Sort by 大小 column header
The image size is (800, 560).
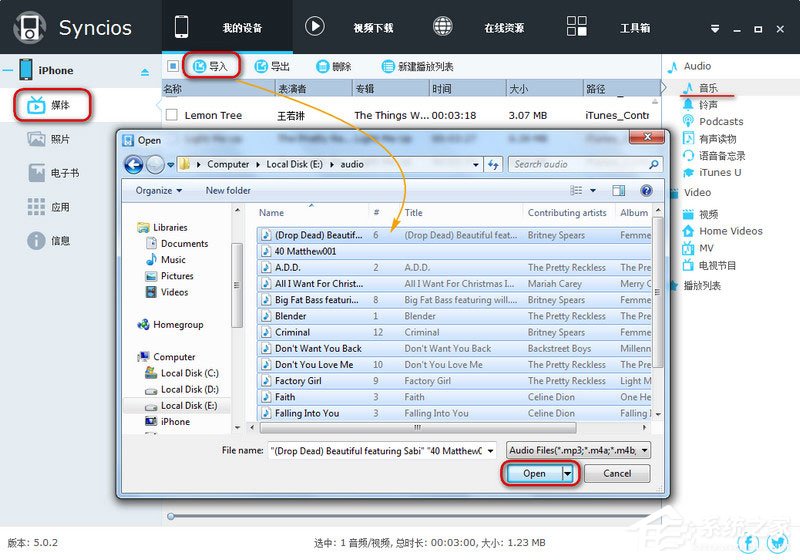pyautogui.click(x=544, y=89)
